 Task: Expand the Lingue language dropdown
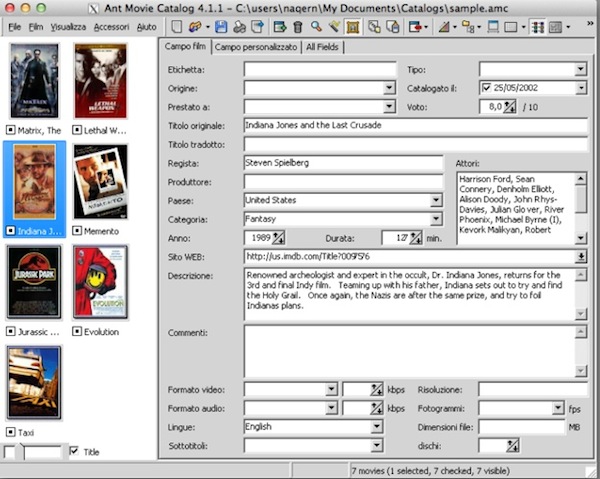tap(376, 427)
